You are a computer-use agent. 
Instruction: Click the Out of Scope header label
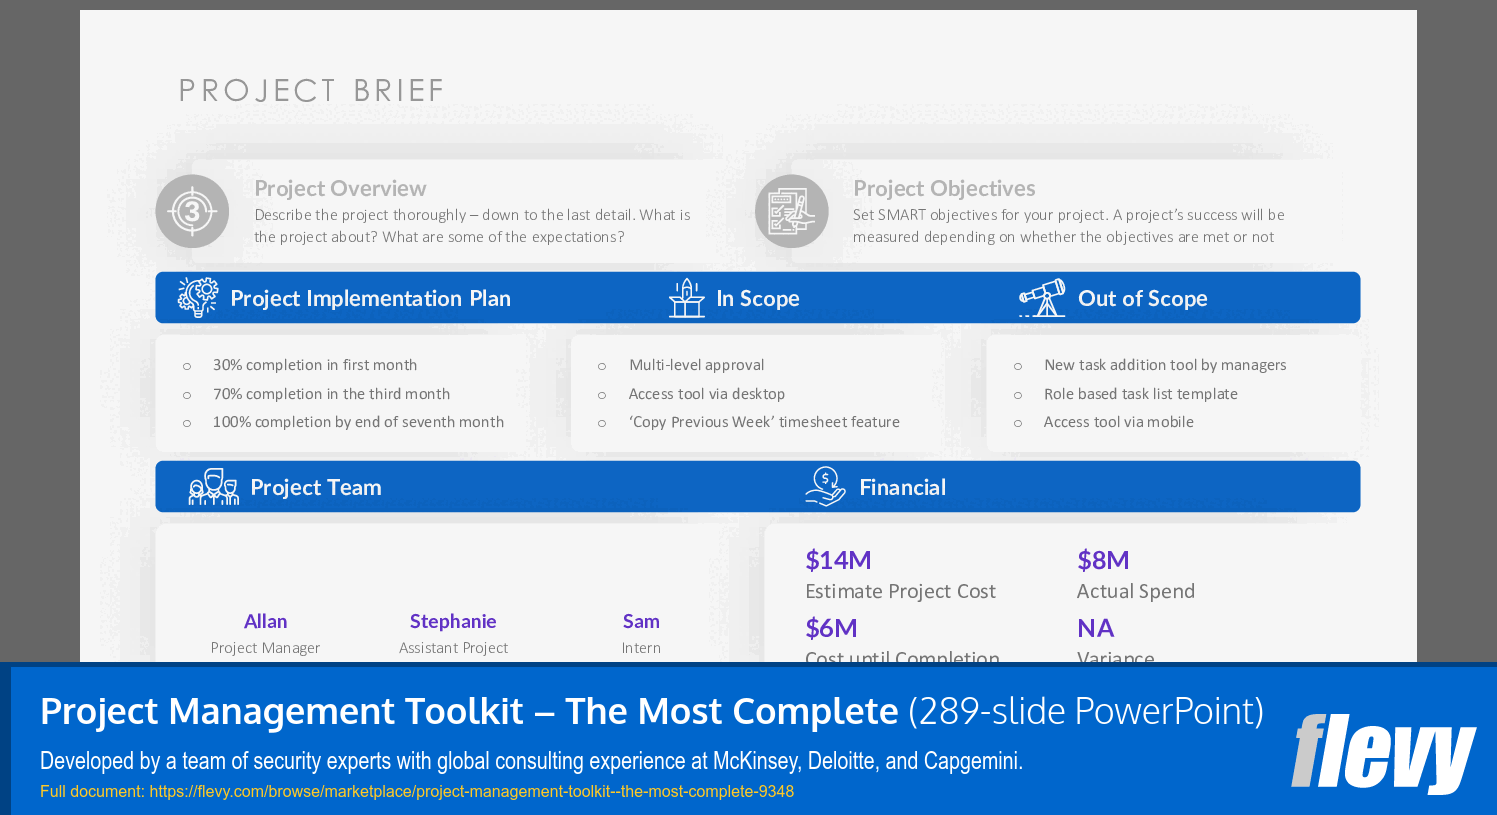pos(1143,298)
